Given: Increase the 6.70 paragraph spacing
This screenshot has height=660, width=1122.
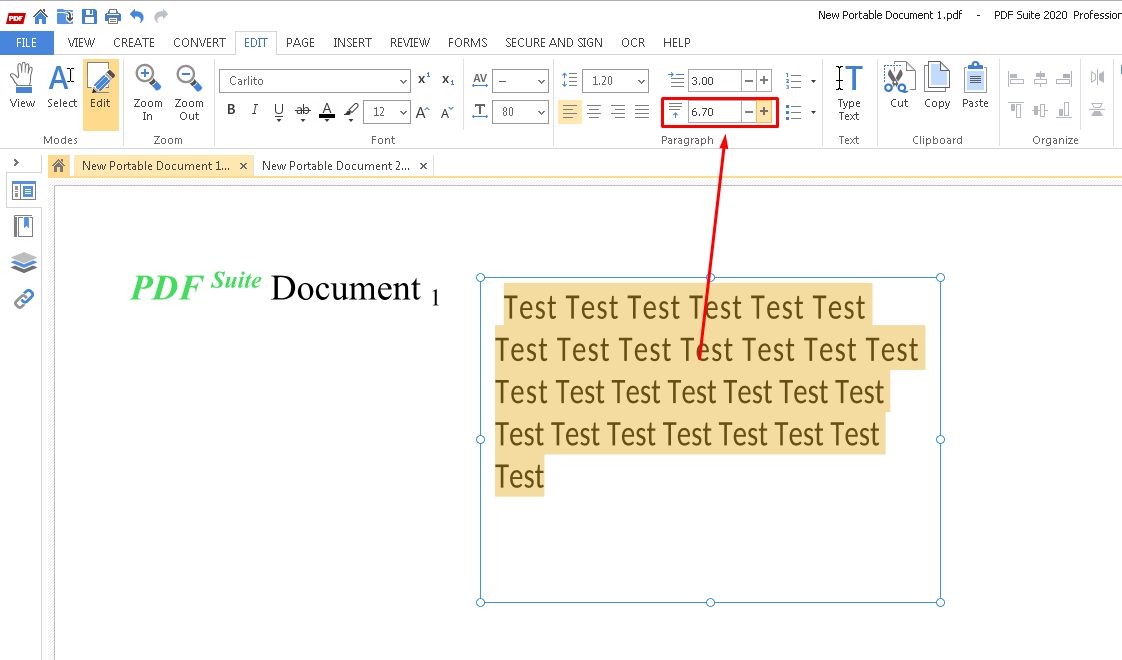Looking at the screenshot, I should tap(764, 112).
